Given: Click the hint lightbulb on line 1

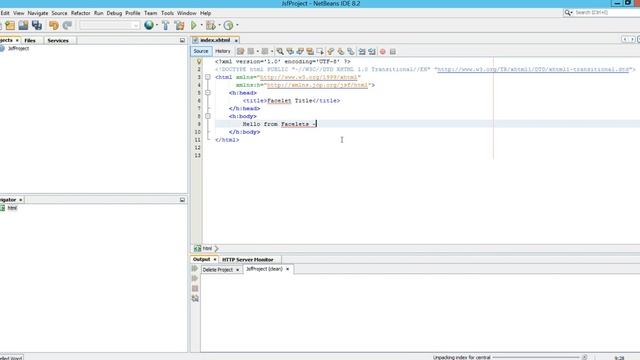Looking at the screenshot, I should coord(199,62).
